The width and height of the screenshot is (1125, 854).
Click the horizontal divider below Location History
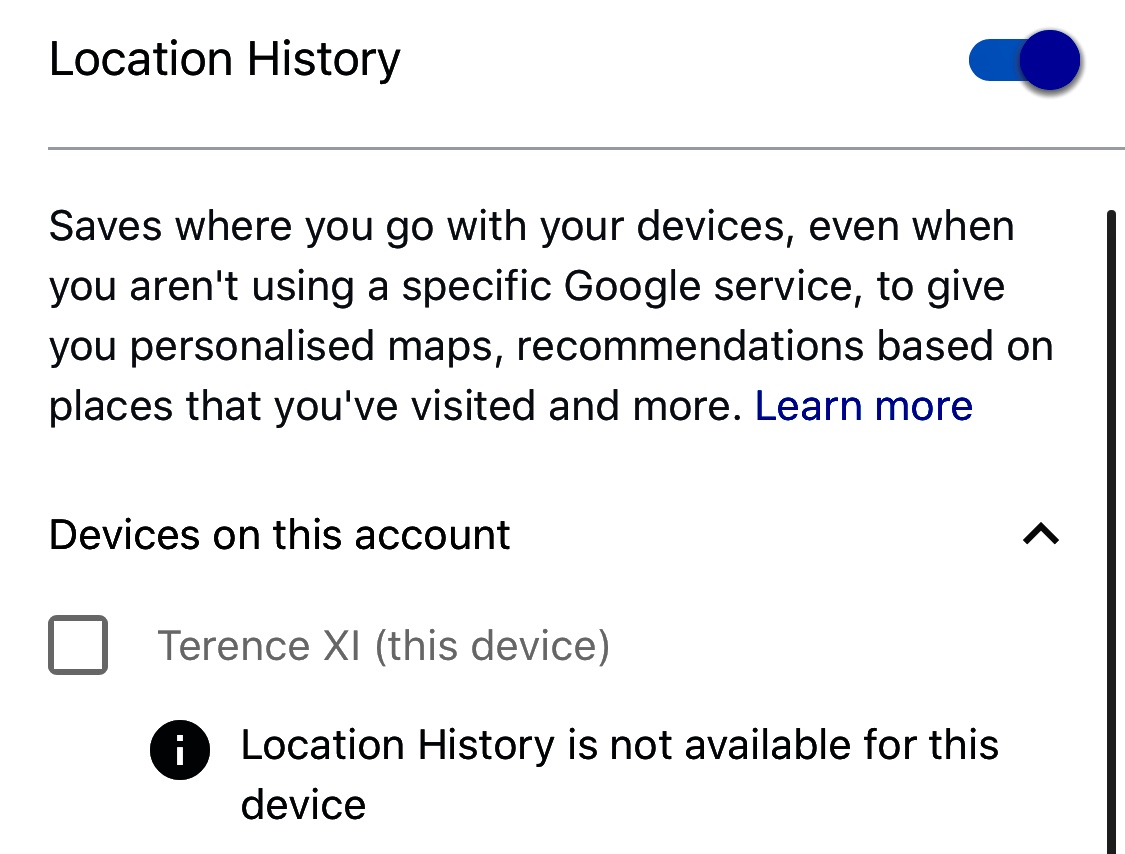(586, 149)
